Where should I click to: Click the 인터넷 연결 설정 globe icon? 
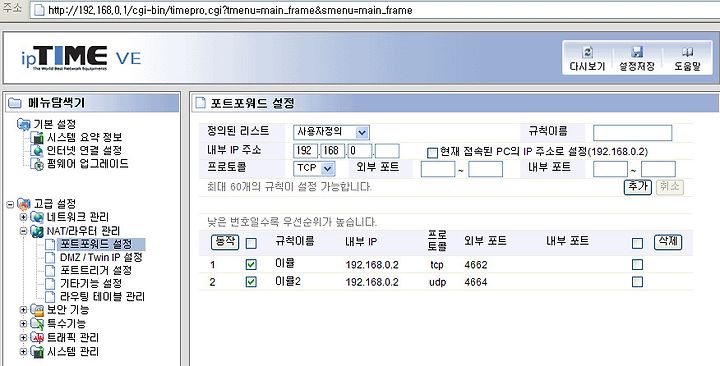pos(37,151)
